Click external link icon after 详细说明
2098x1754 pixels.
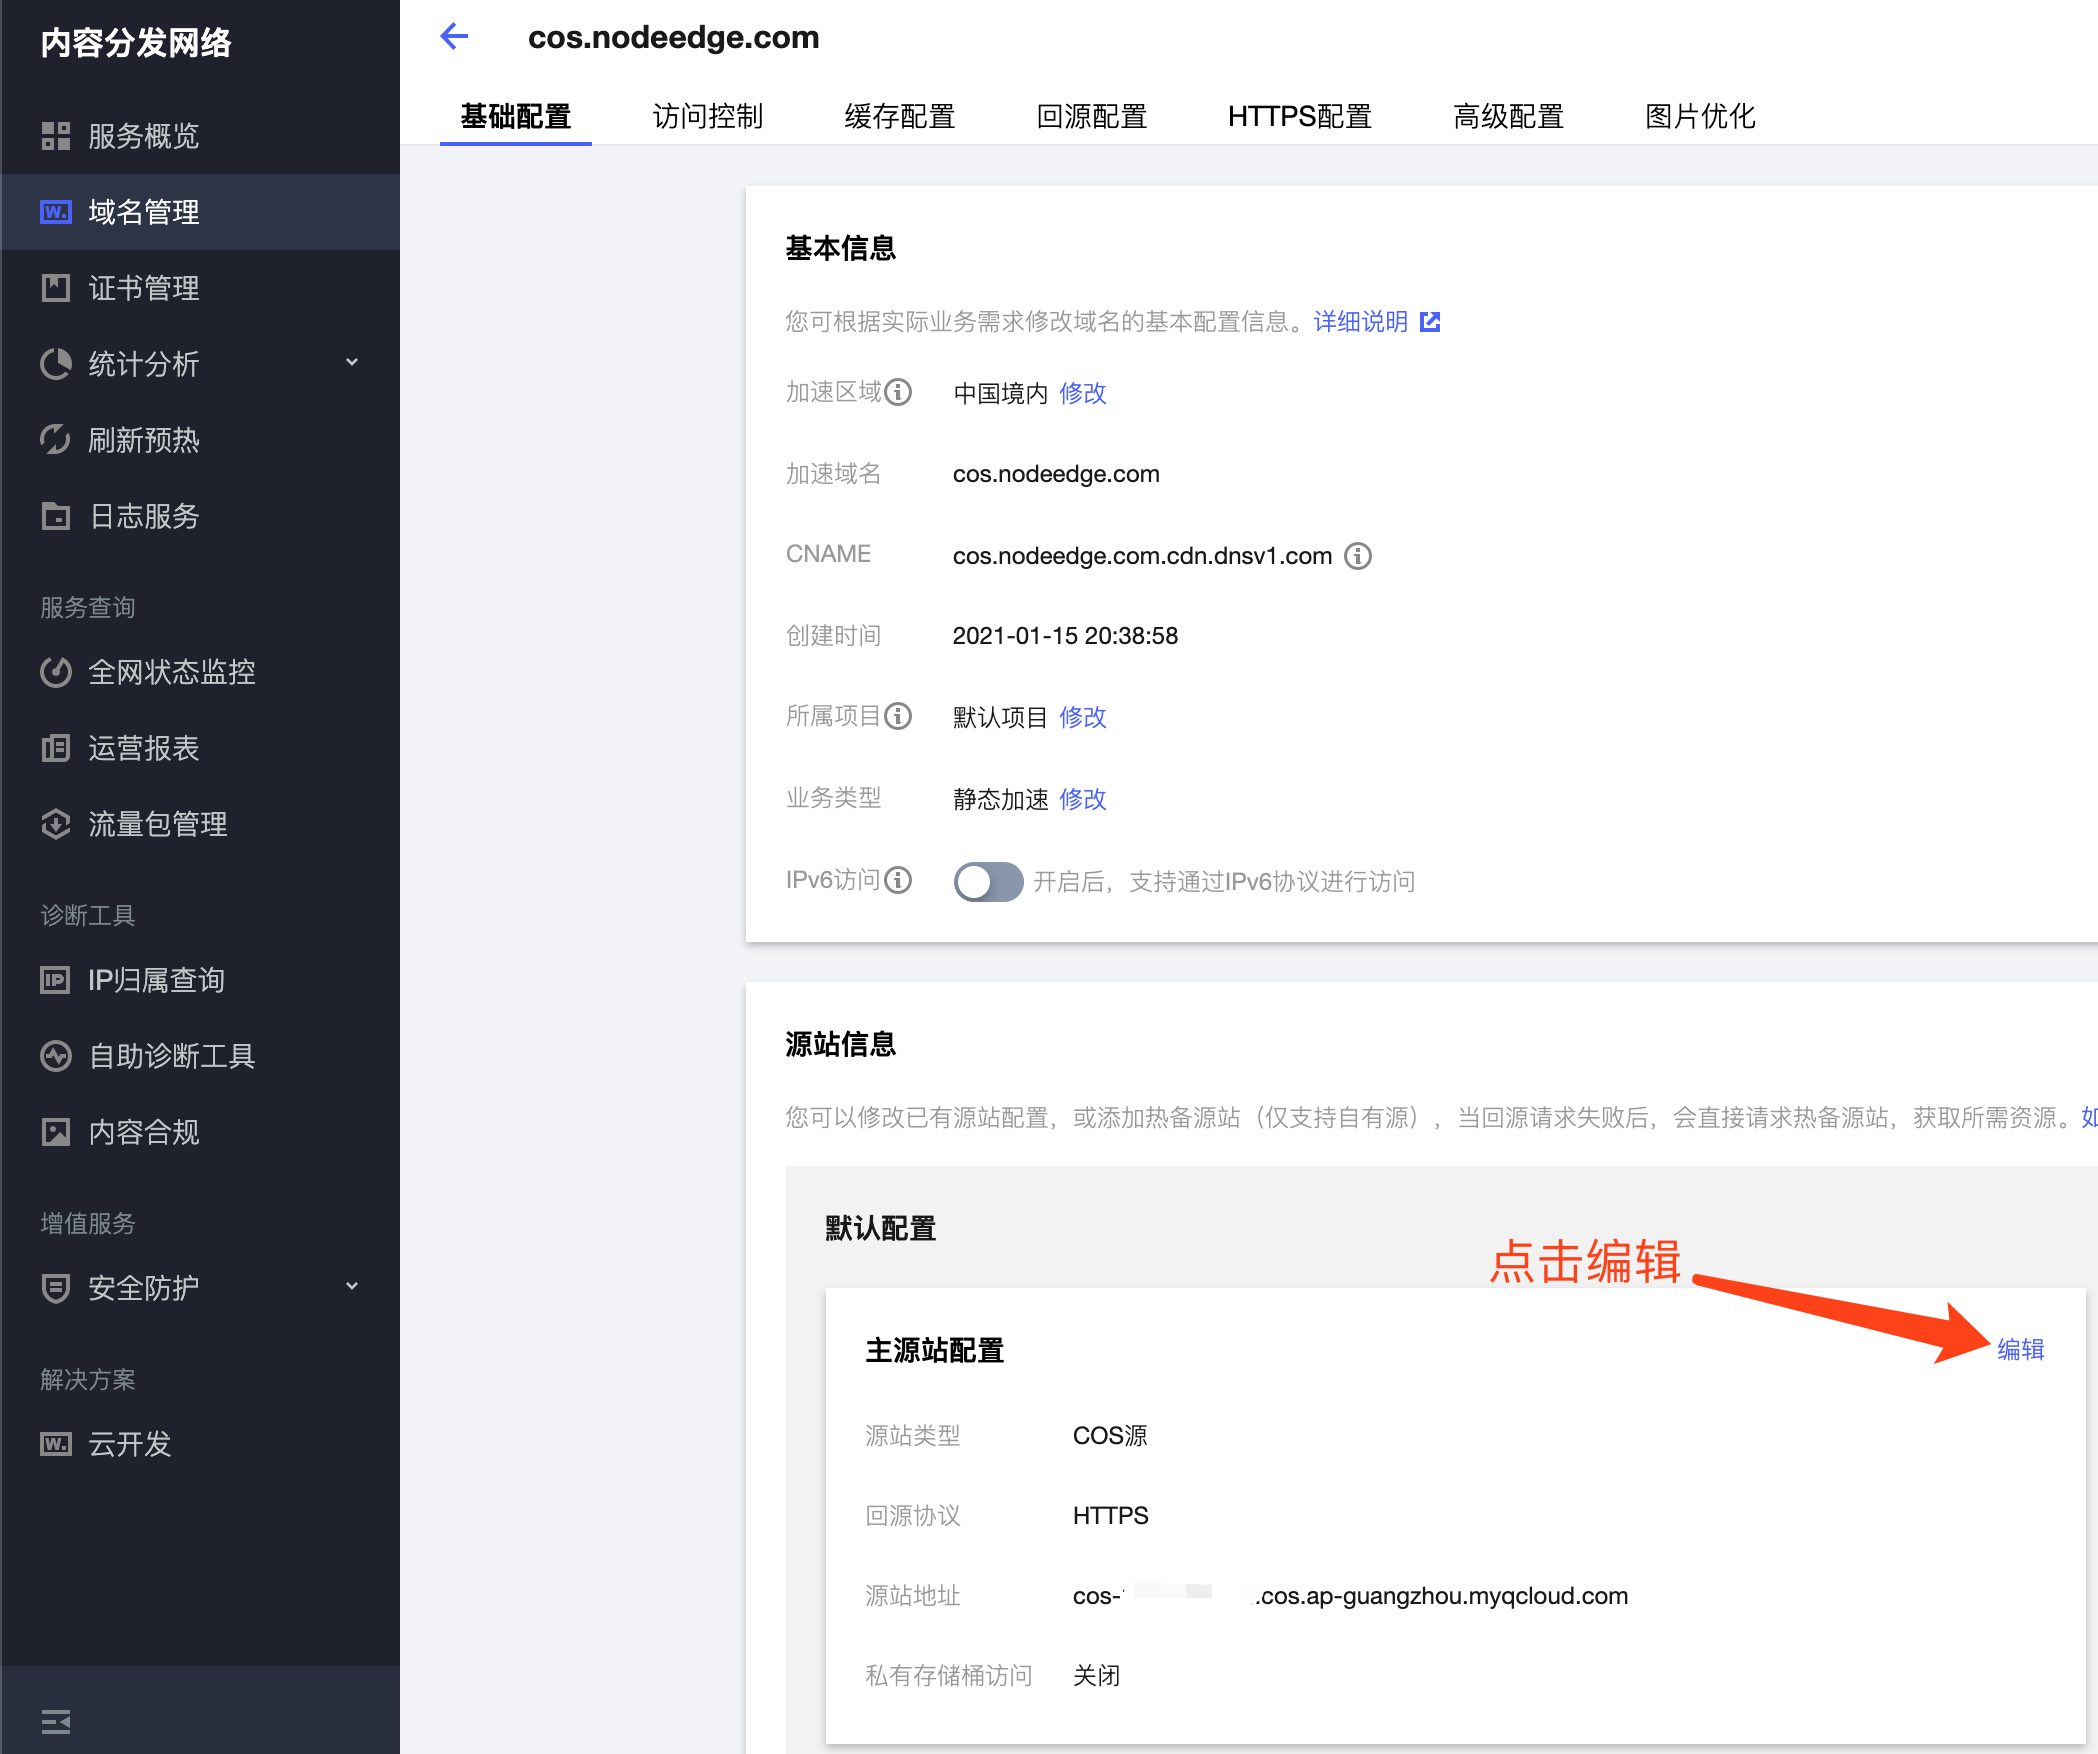[1430, 322]
